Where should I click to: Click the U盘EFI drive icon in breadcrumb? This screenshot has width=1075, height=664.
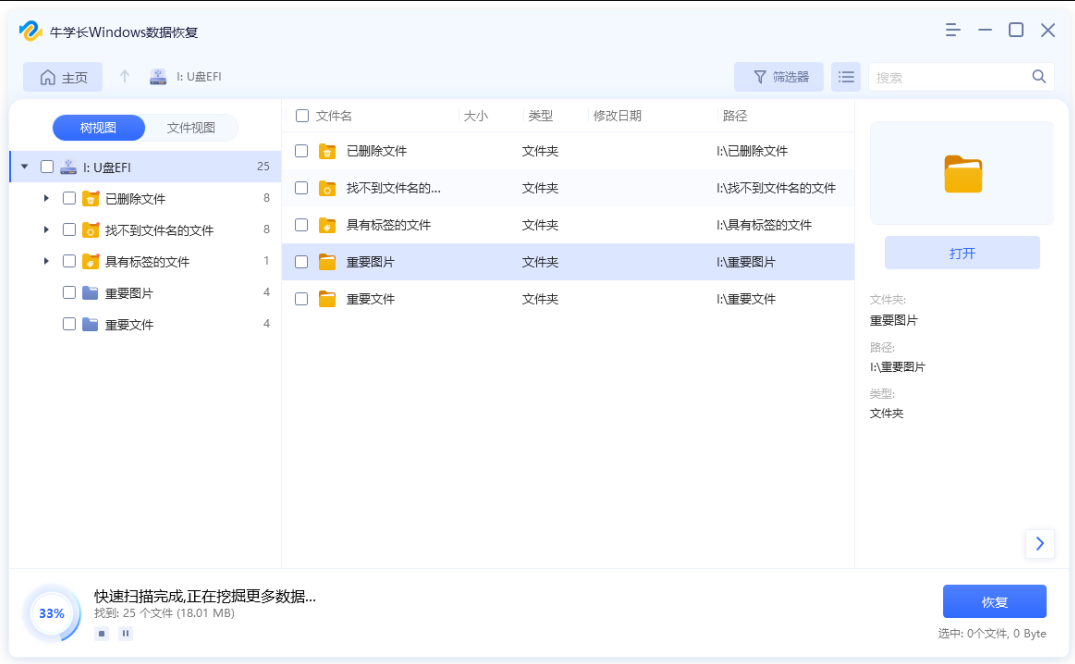coord(158,77)
